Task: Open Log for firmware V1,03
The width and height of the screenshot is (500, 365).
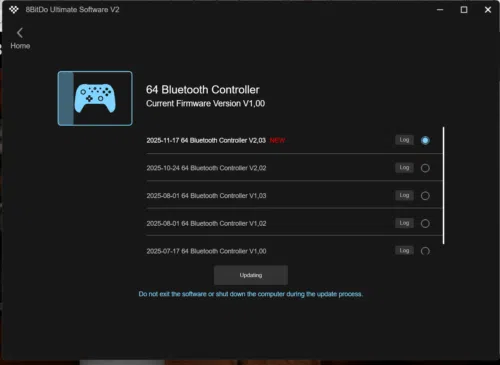Action: coord(404,195)
